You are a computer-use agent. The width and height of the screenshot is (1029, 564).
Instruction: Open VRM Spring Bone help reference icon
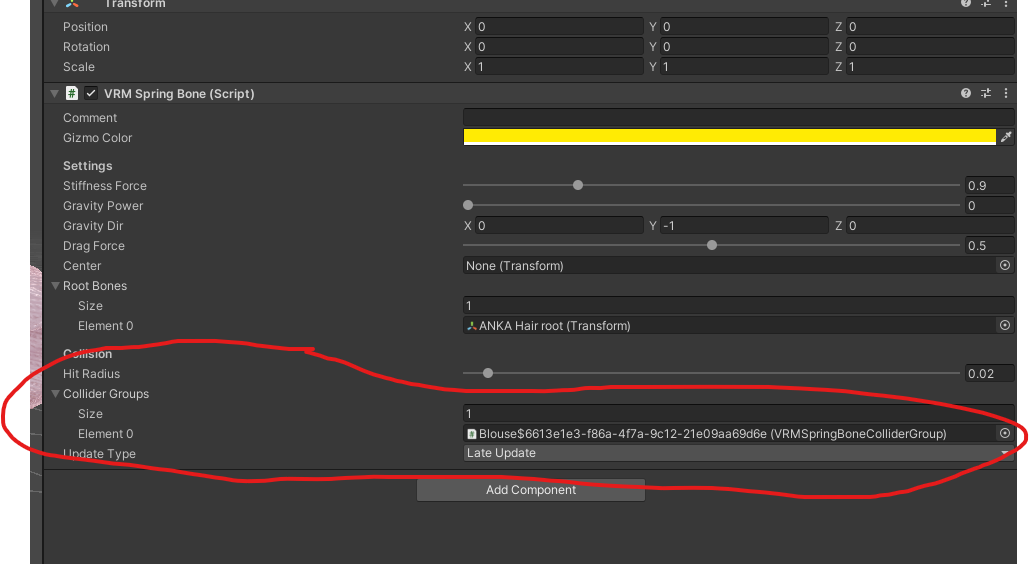[965, 93]
